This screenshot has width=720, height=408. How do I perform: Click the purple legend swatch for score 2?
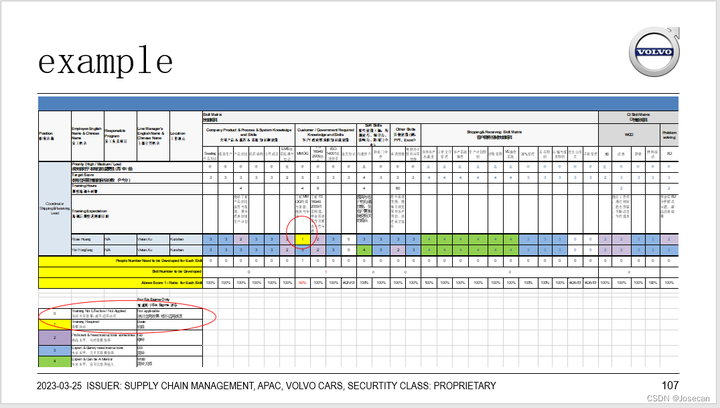pyautogui.click(x=55, y=338)
